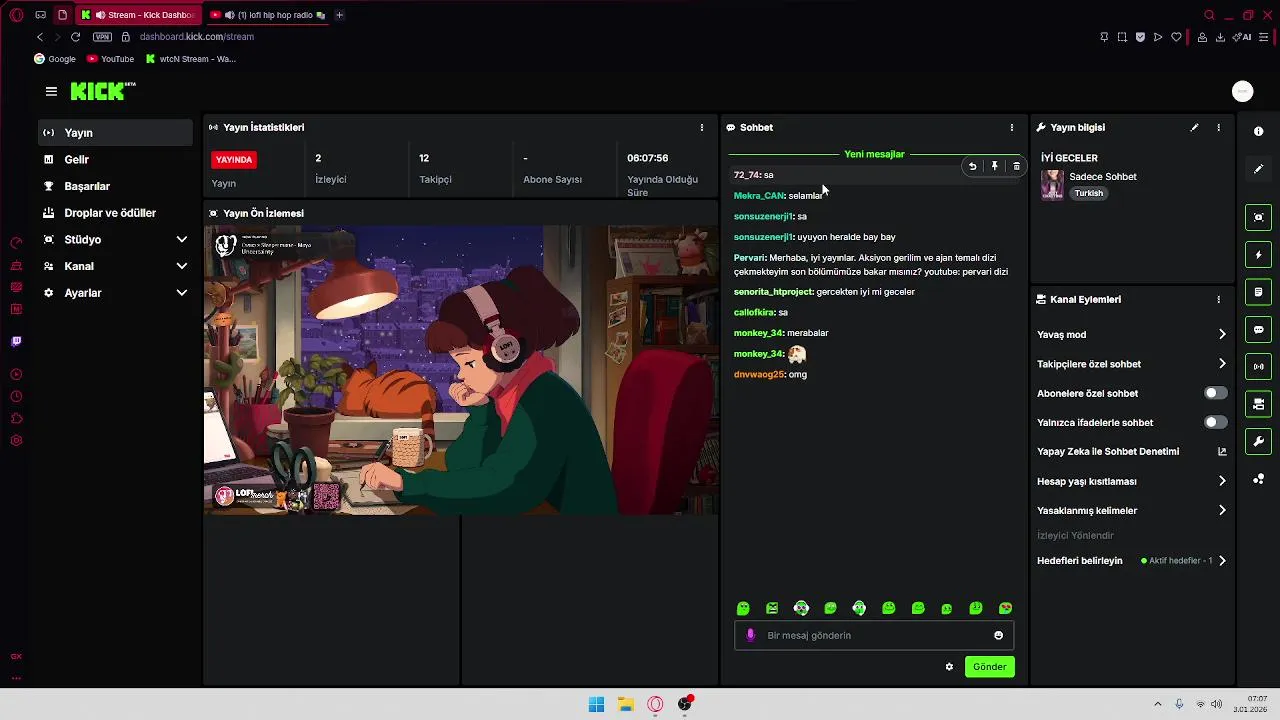Reload the page in browser toolbar

(x=75, y=37)
